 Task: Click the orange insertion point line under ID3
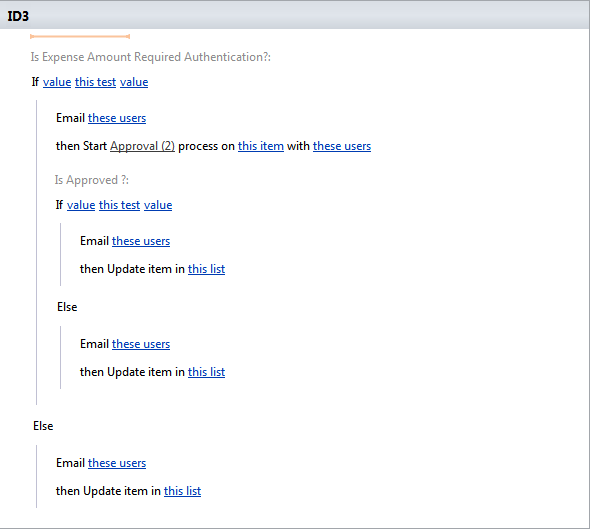(x=80, y=37)
